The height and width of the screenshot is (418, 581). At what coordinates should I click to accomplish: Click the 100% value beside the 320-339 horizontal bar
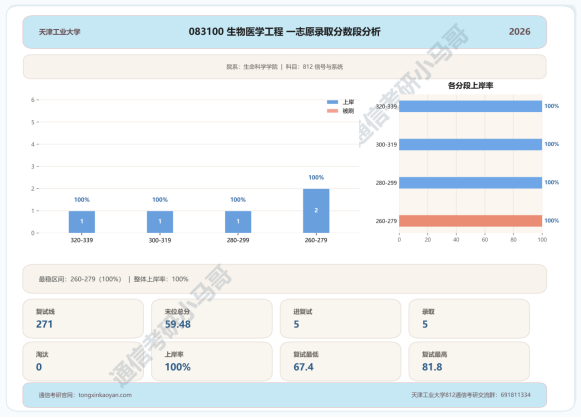click(552, 106)
